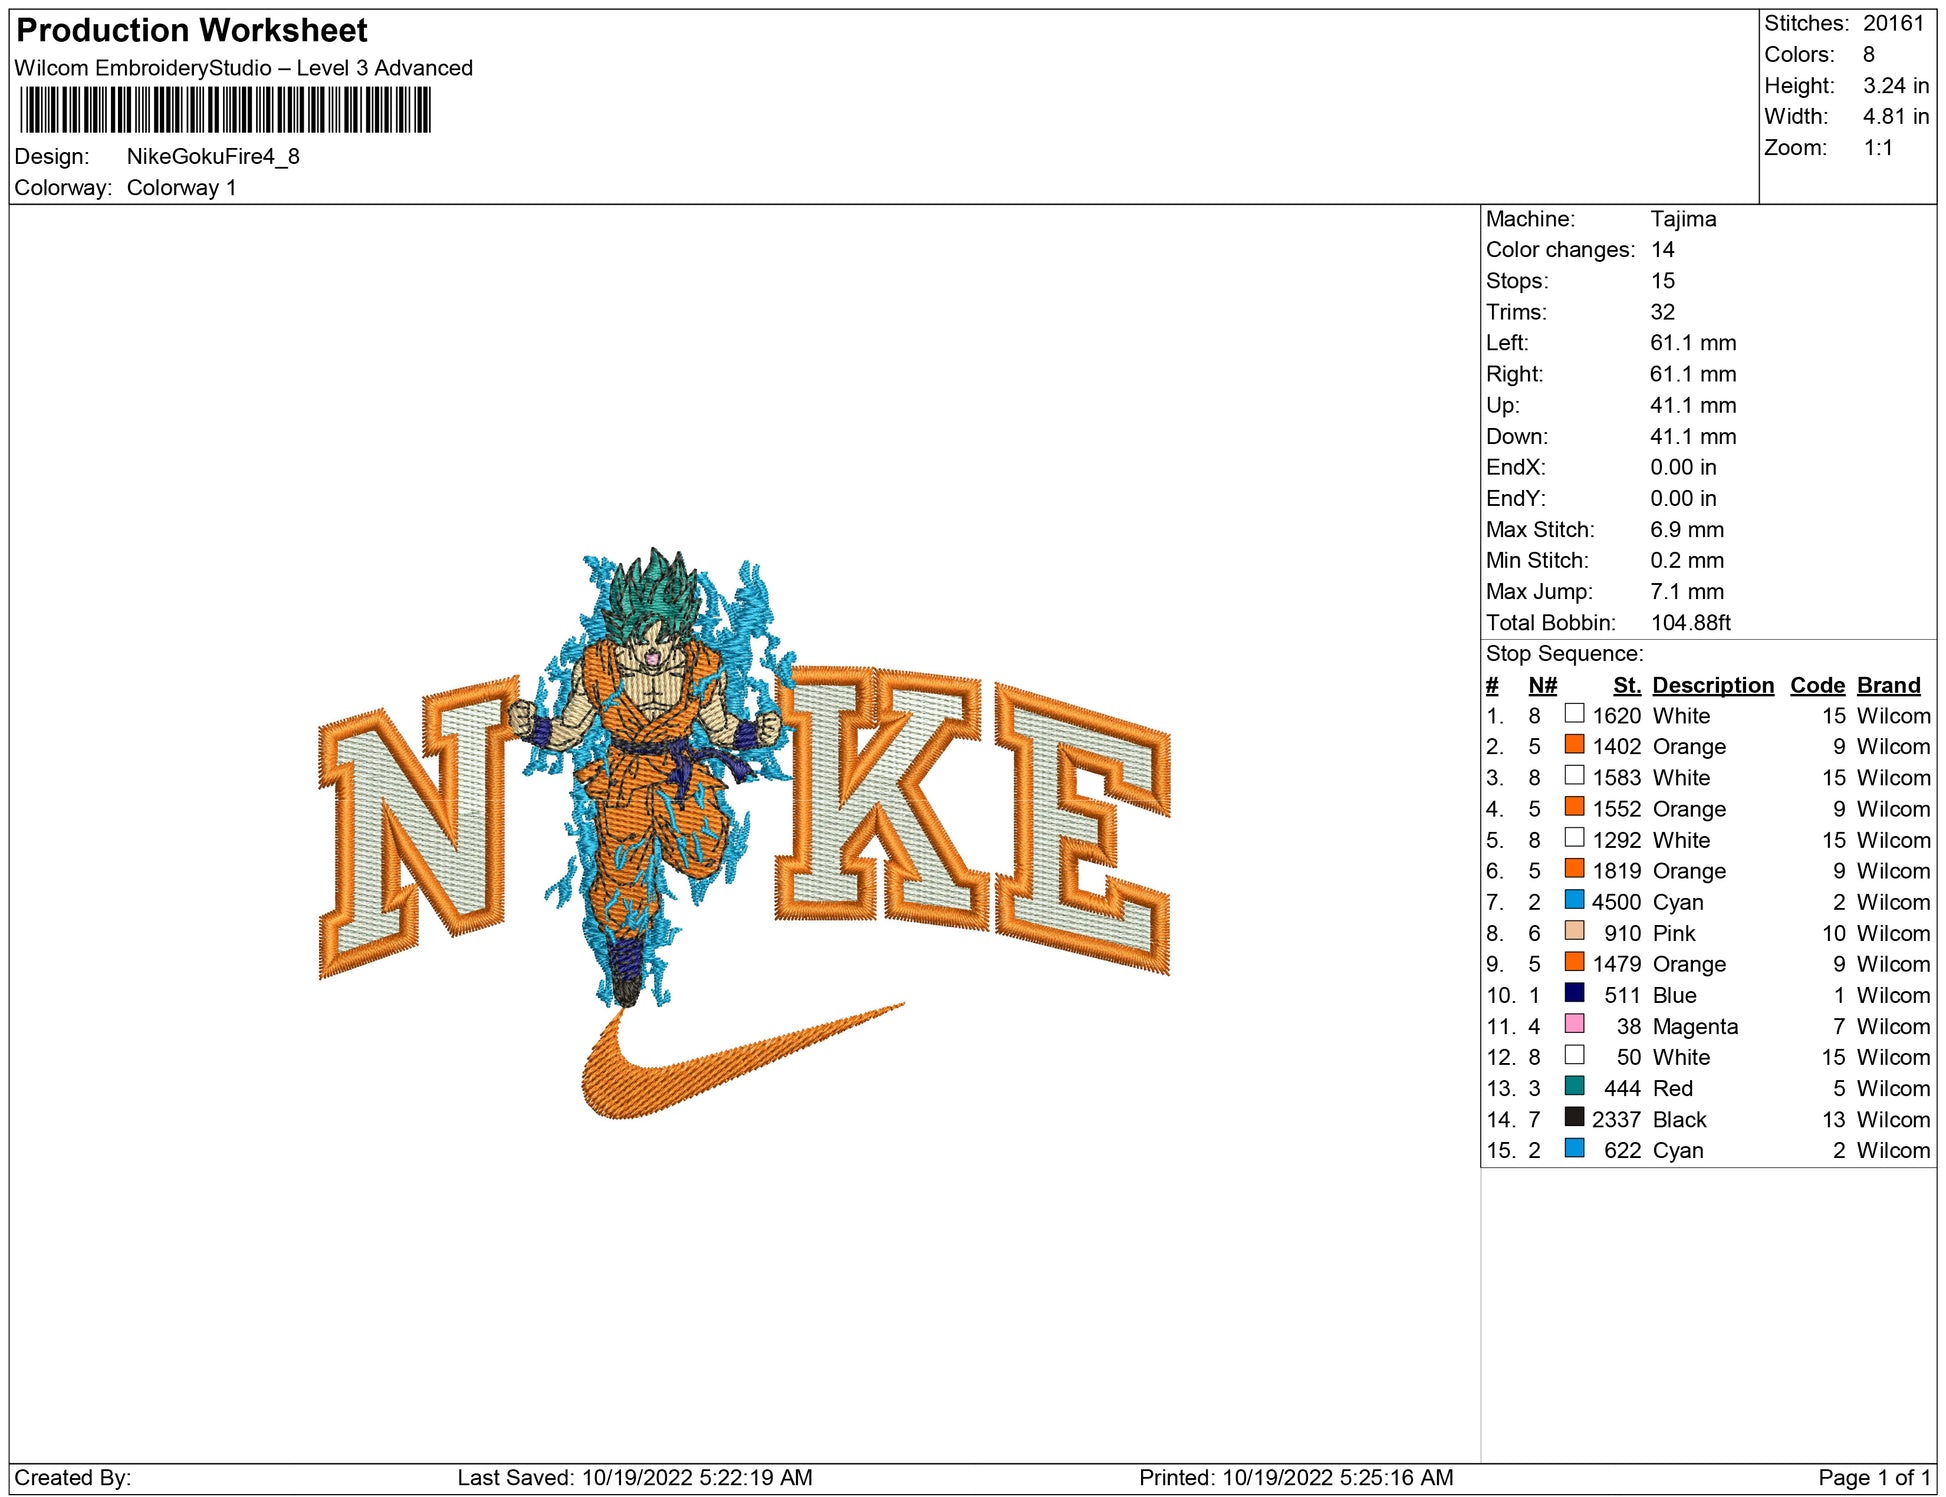Pick the cyan swatch in stop row 15

click(1574, 1147)
